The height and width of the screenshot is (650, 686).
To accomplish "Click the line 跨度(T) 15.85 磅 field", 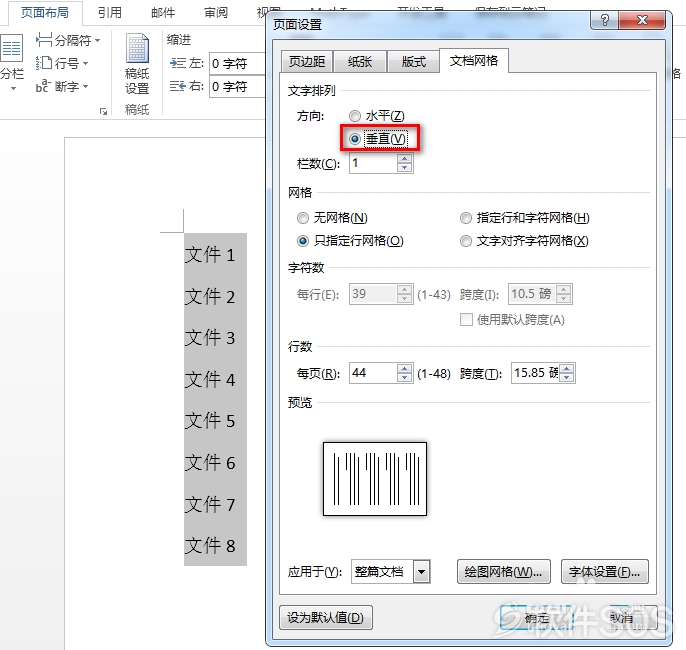I will click(x=535, y=373).
